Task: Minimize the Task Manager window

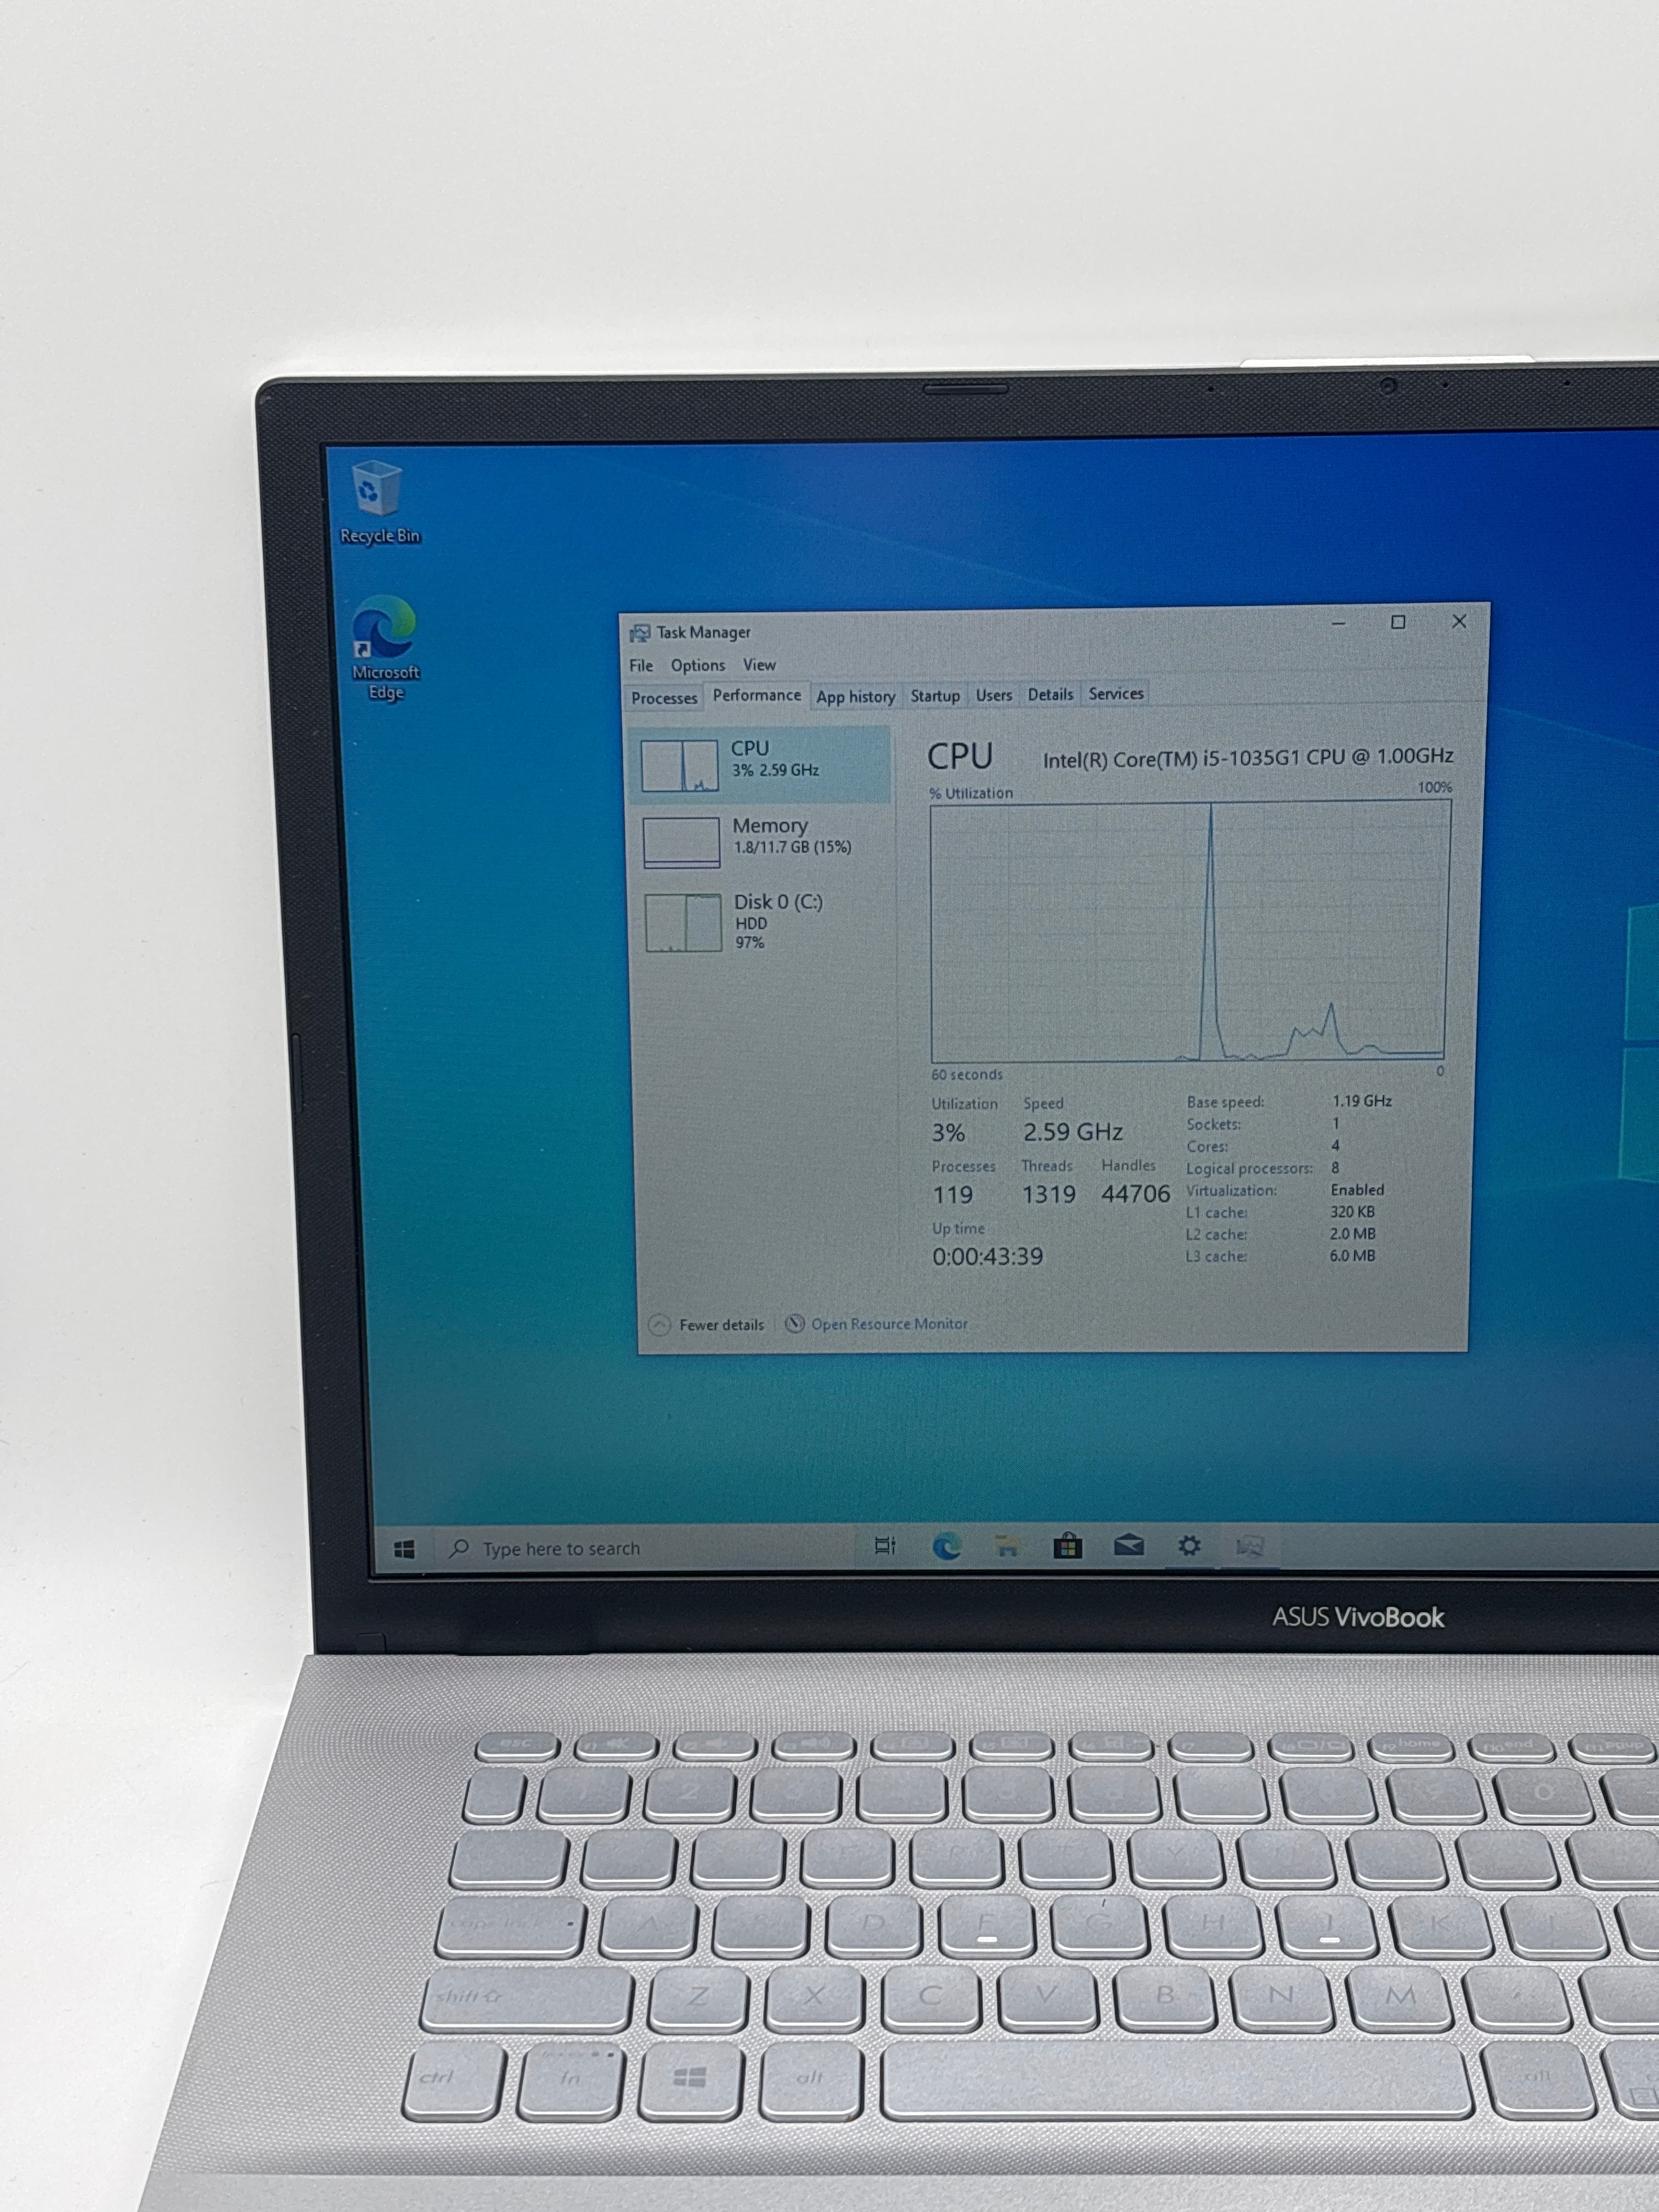Action: [1338, 623]
